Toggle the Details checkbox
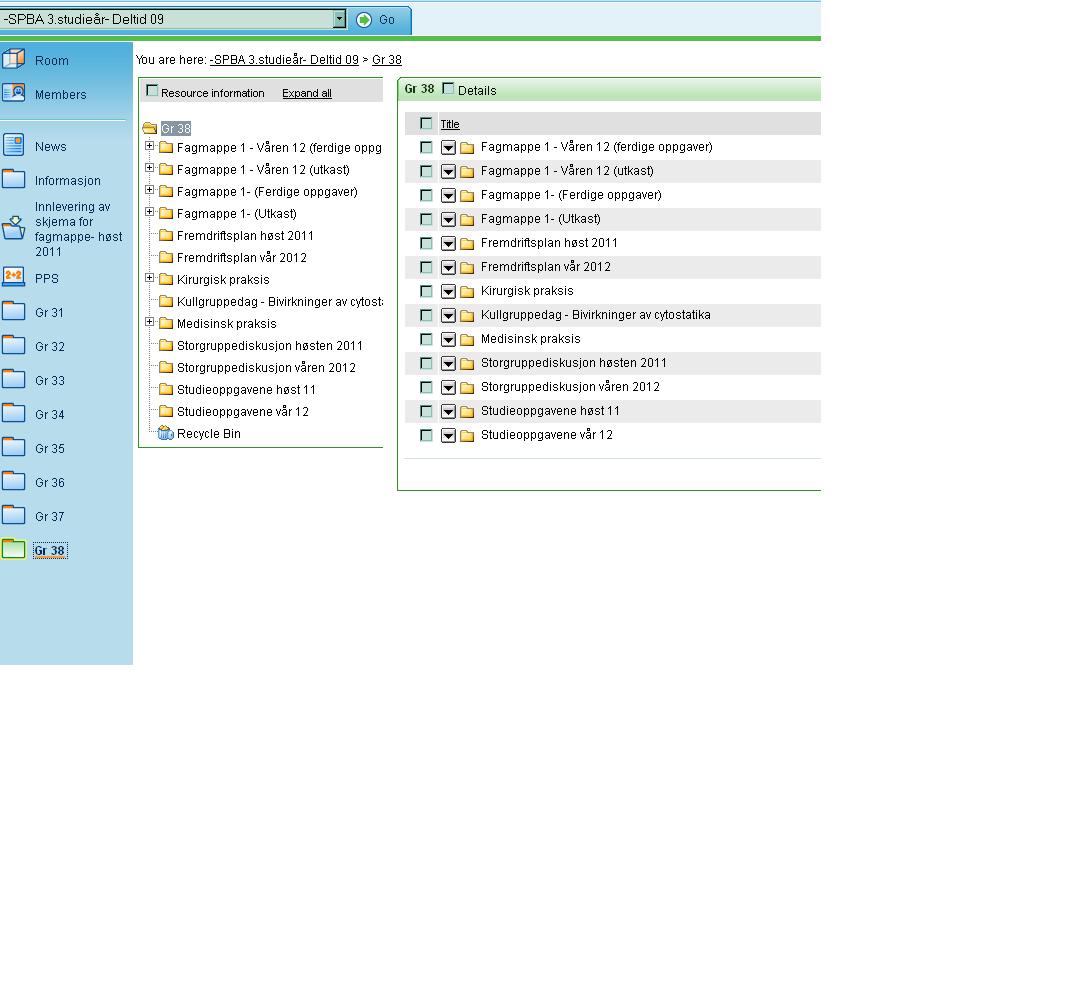Image resolution: width=1080 pixels, height=1000 pixels. point(448,89)
